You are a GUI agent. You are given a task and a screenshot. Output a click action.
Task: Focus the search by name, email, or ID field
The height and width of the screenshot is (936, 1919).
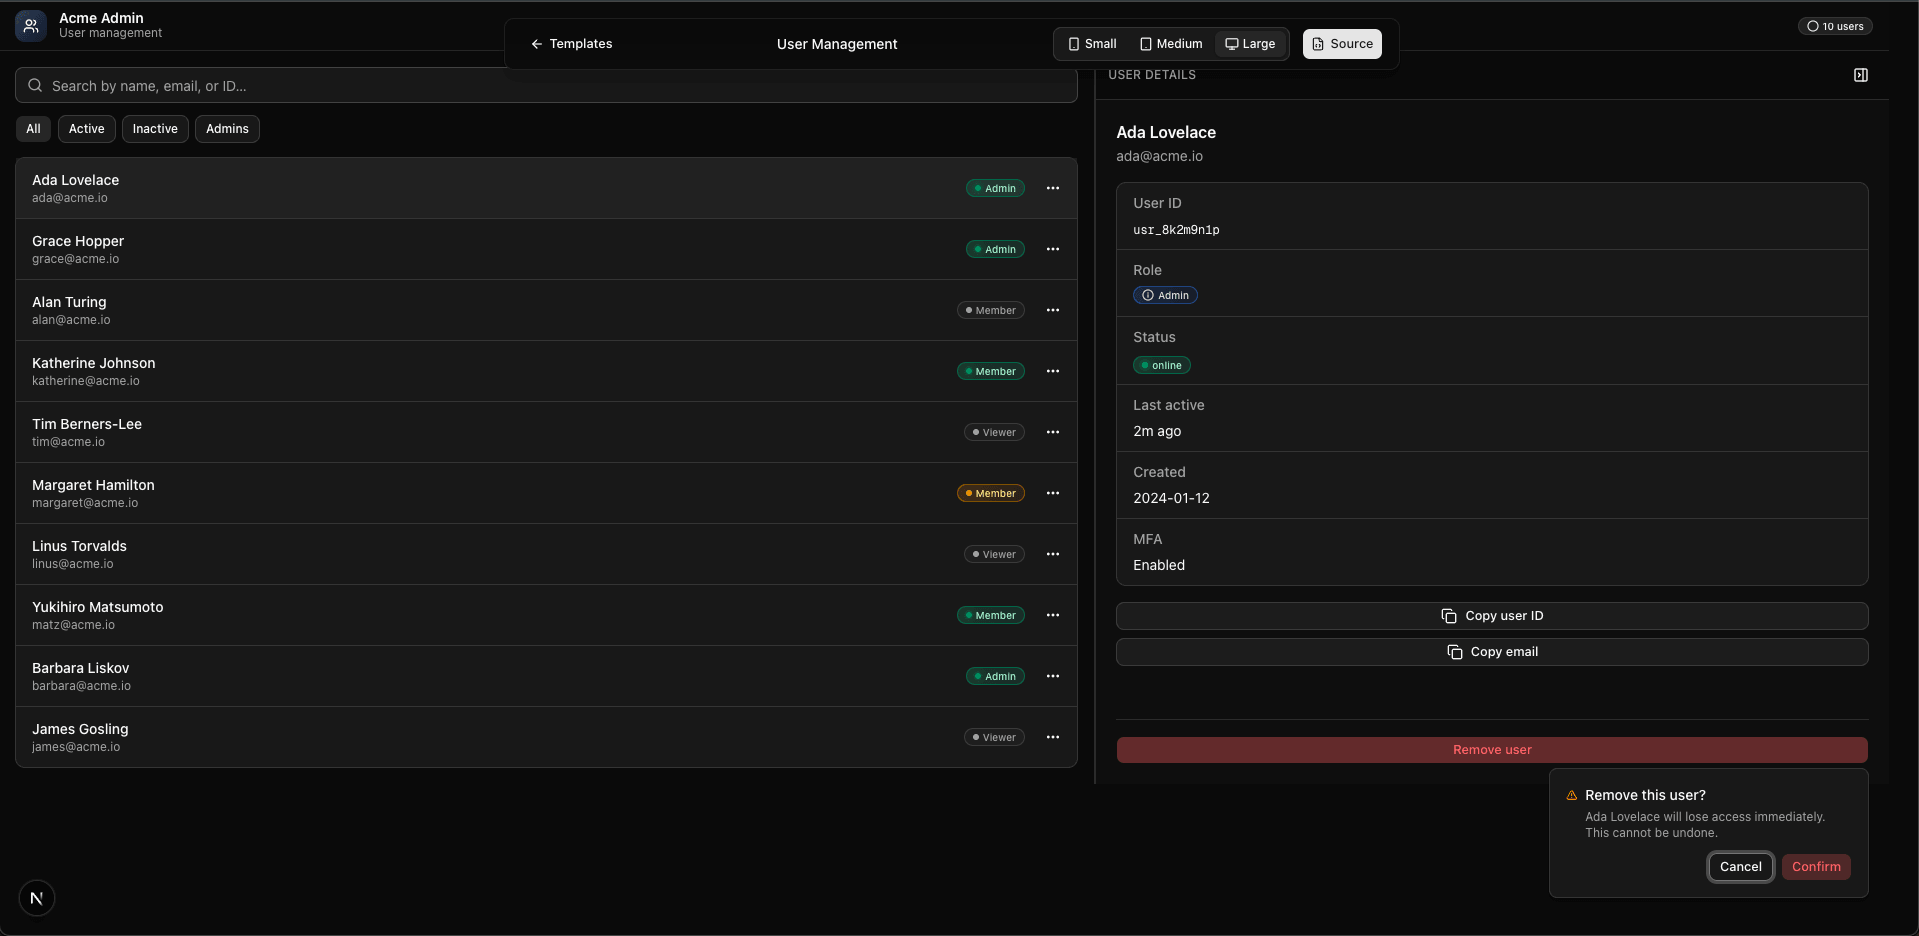546,85
